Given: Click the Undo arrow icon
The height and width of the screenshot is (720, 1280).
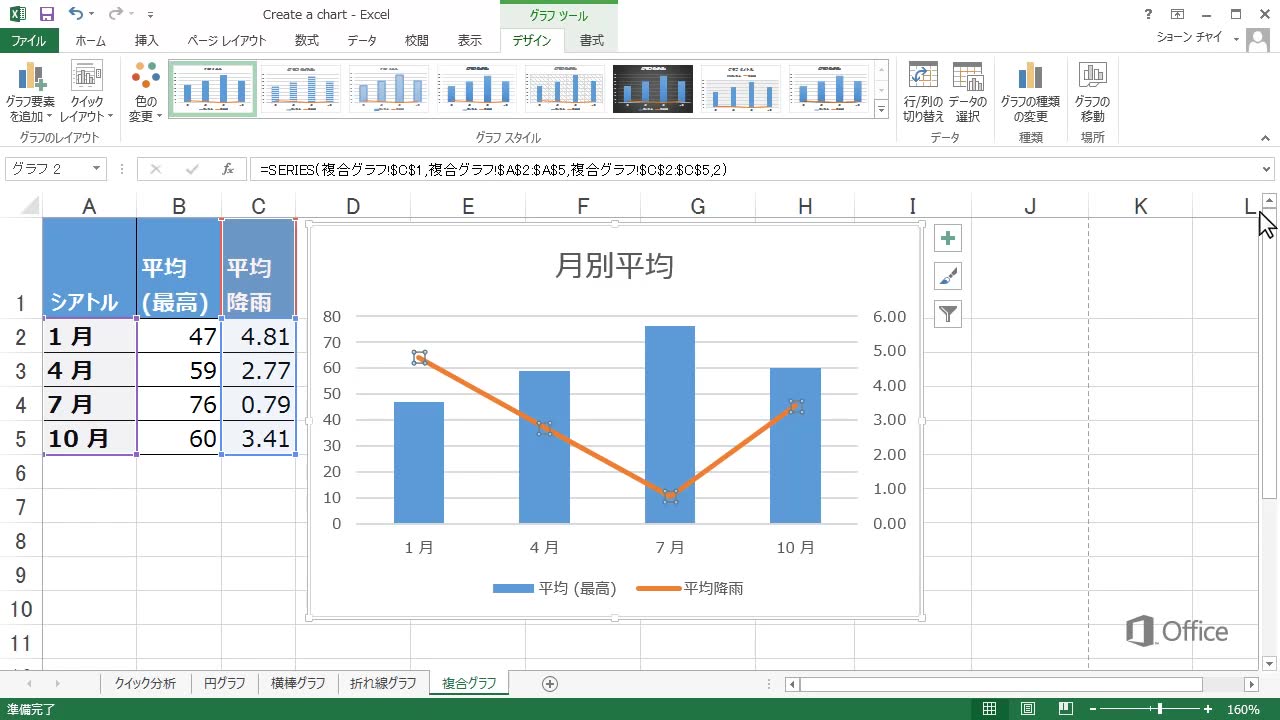Looking at the screenshot, I should tap(76, 14).
